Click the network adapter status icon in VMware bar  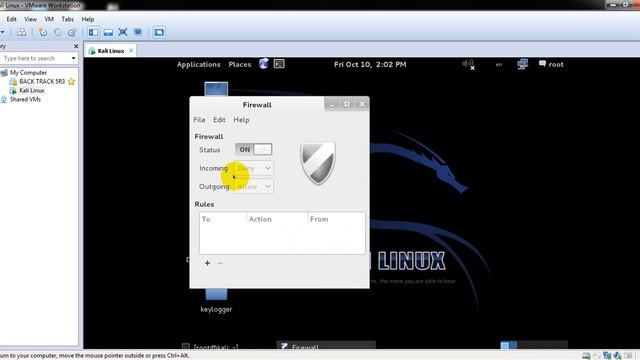click(607, 356)
